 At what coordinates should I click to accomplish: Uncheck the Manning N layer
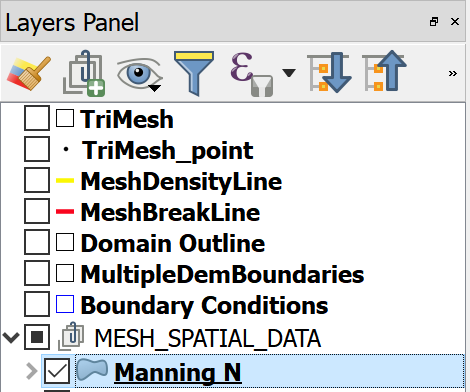point(57,371)
